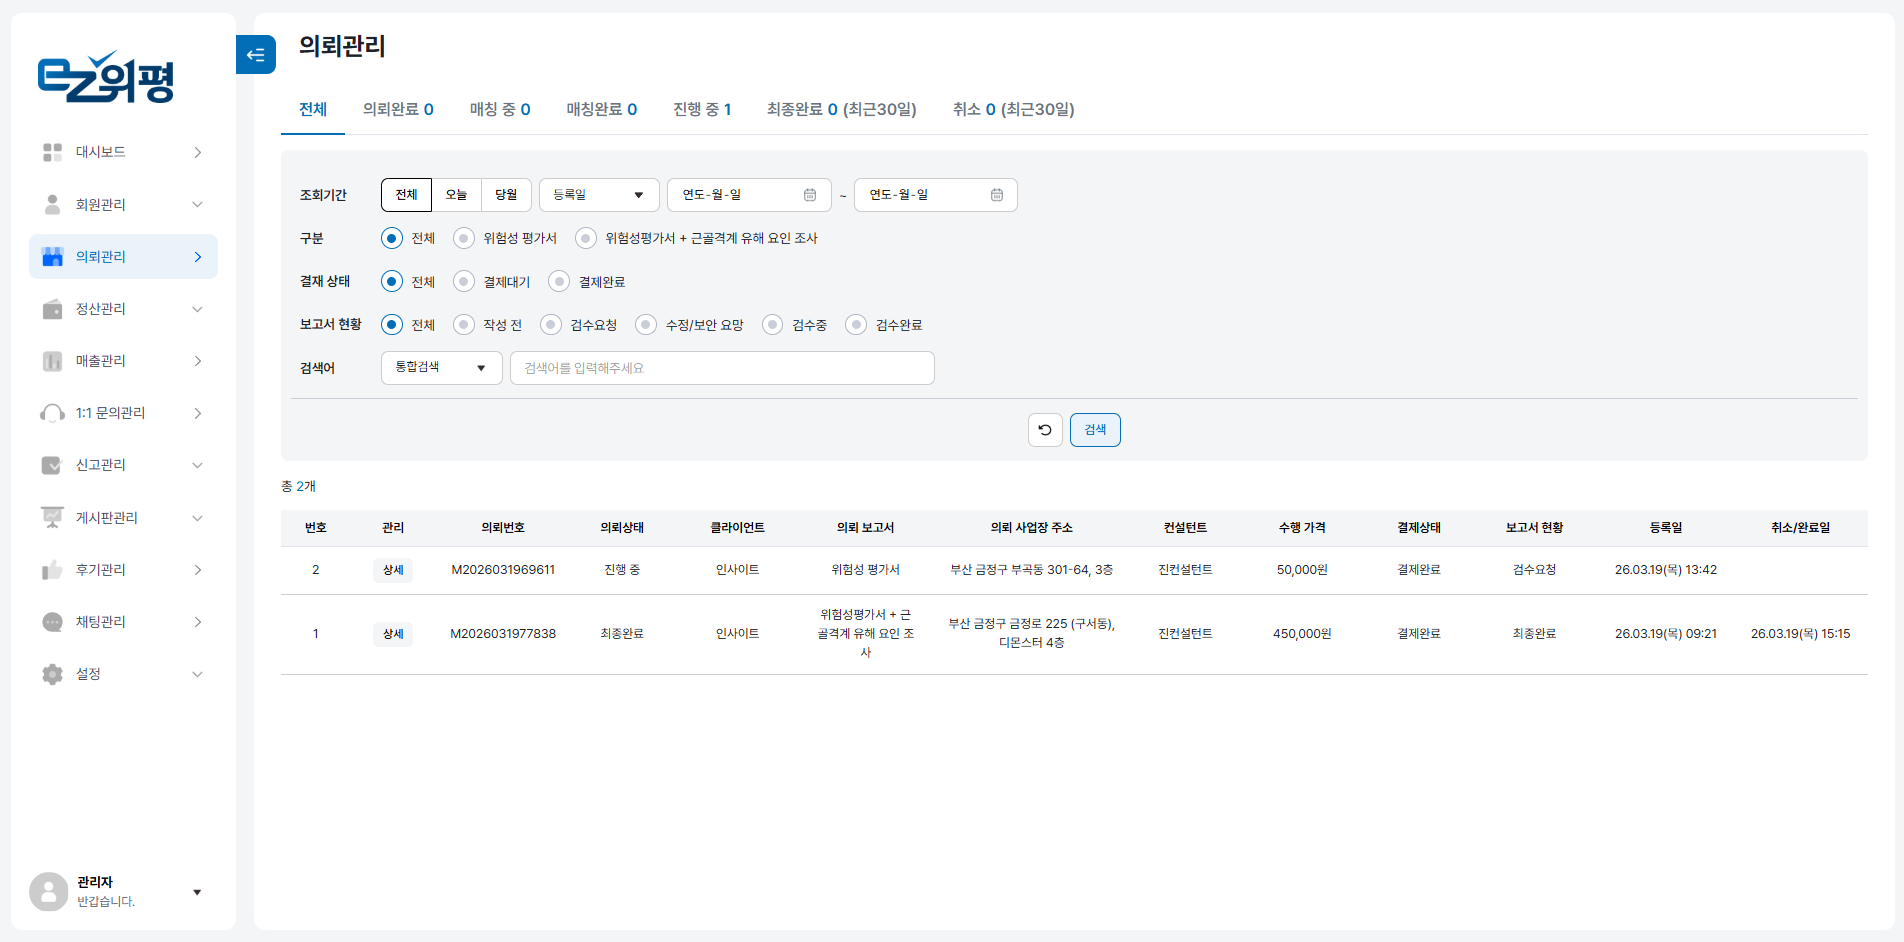Click the end date 연도-월-일 field
Viewport: 1904px width, 942px height.
click(936, 195)
